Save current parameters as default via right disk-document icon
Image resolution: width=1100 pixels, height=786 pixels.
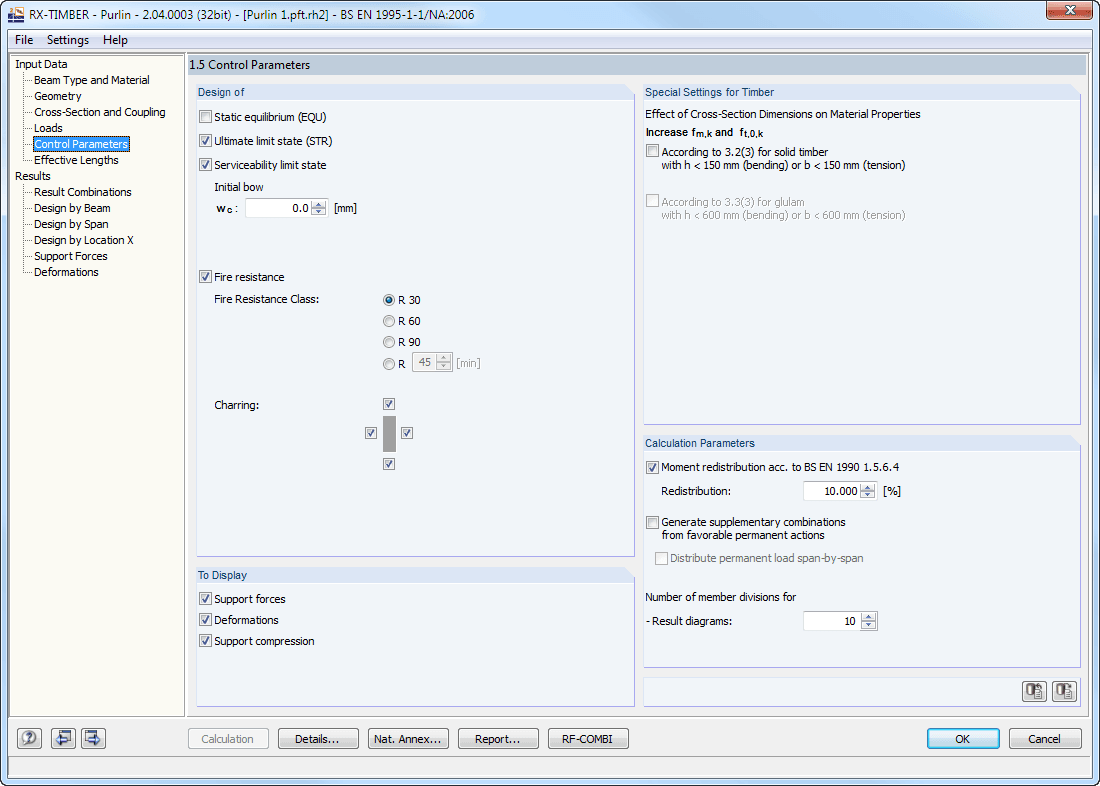pos(1065,691)
